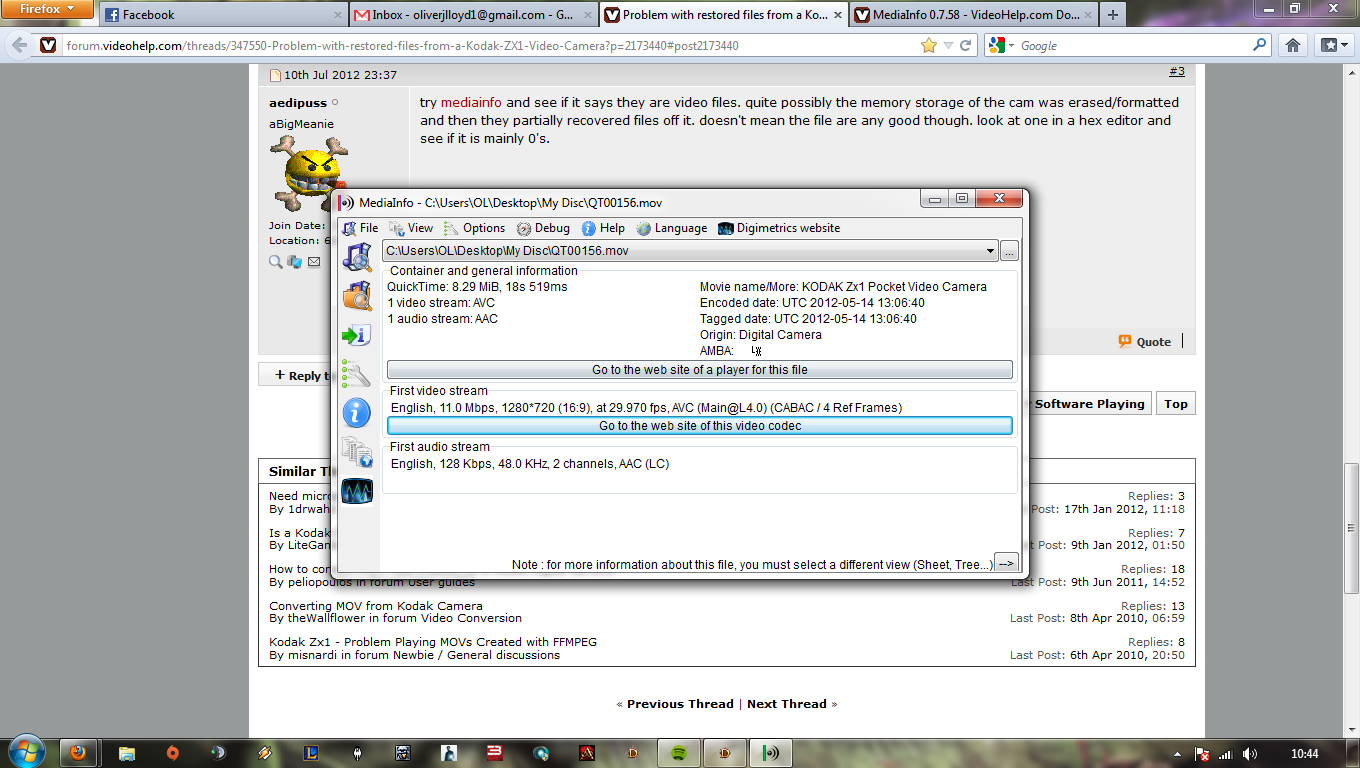Click the magnifier icon under aedipuss profile

pos(276,262)
